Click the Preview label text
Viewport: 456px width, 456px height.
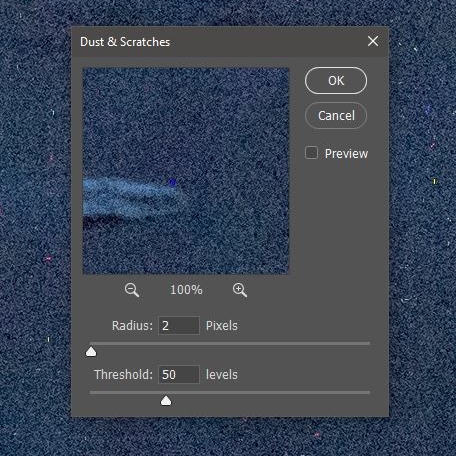[x=346, y=154]
